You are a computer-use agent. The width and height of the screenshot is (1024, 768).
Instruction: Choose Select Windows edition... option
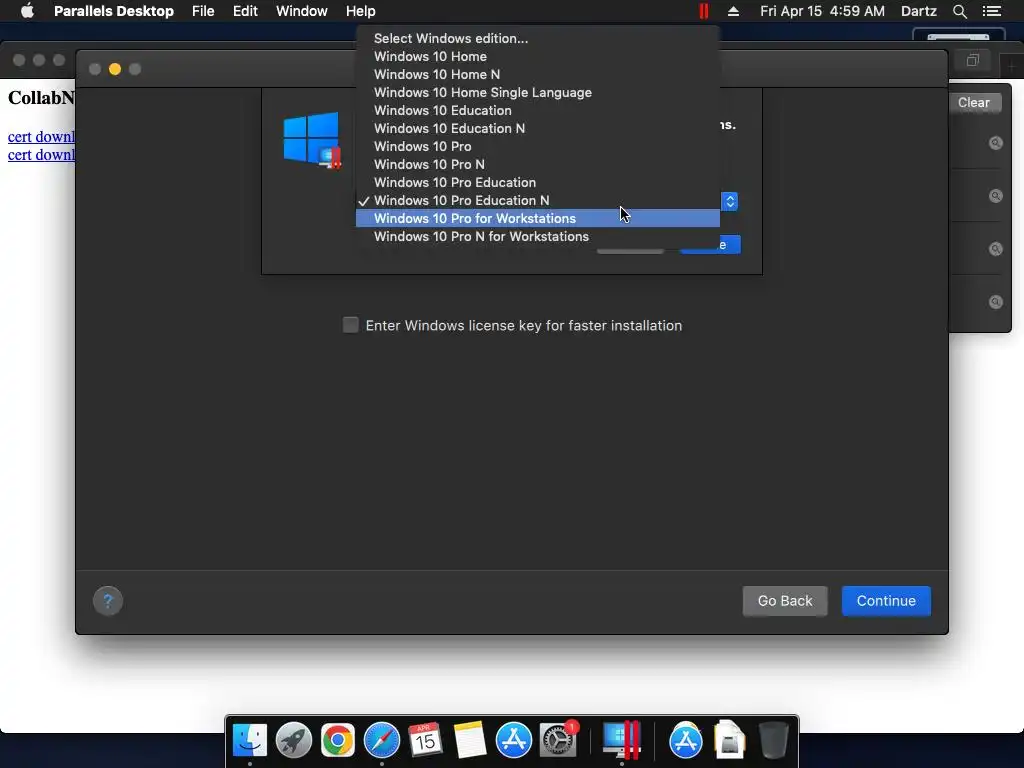(x=537, y=39)
